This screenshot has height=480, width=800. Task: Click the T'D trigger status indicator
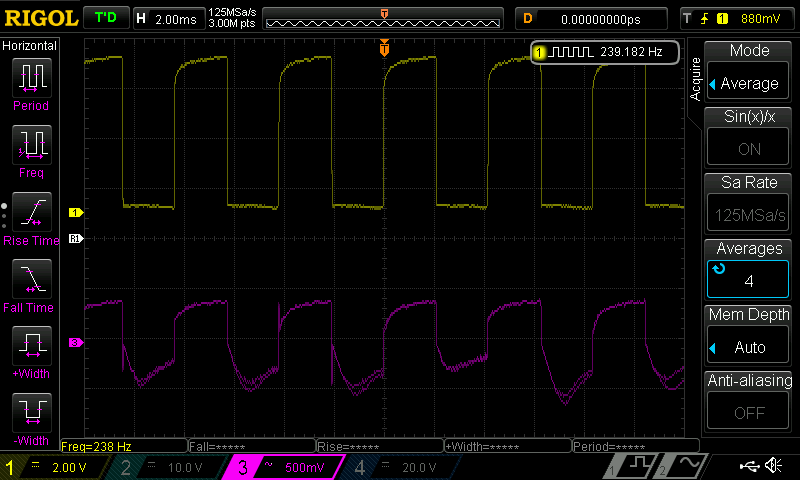106,18
